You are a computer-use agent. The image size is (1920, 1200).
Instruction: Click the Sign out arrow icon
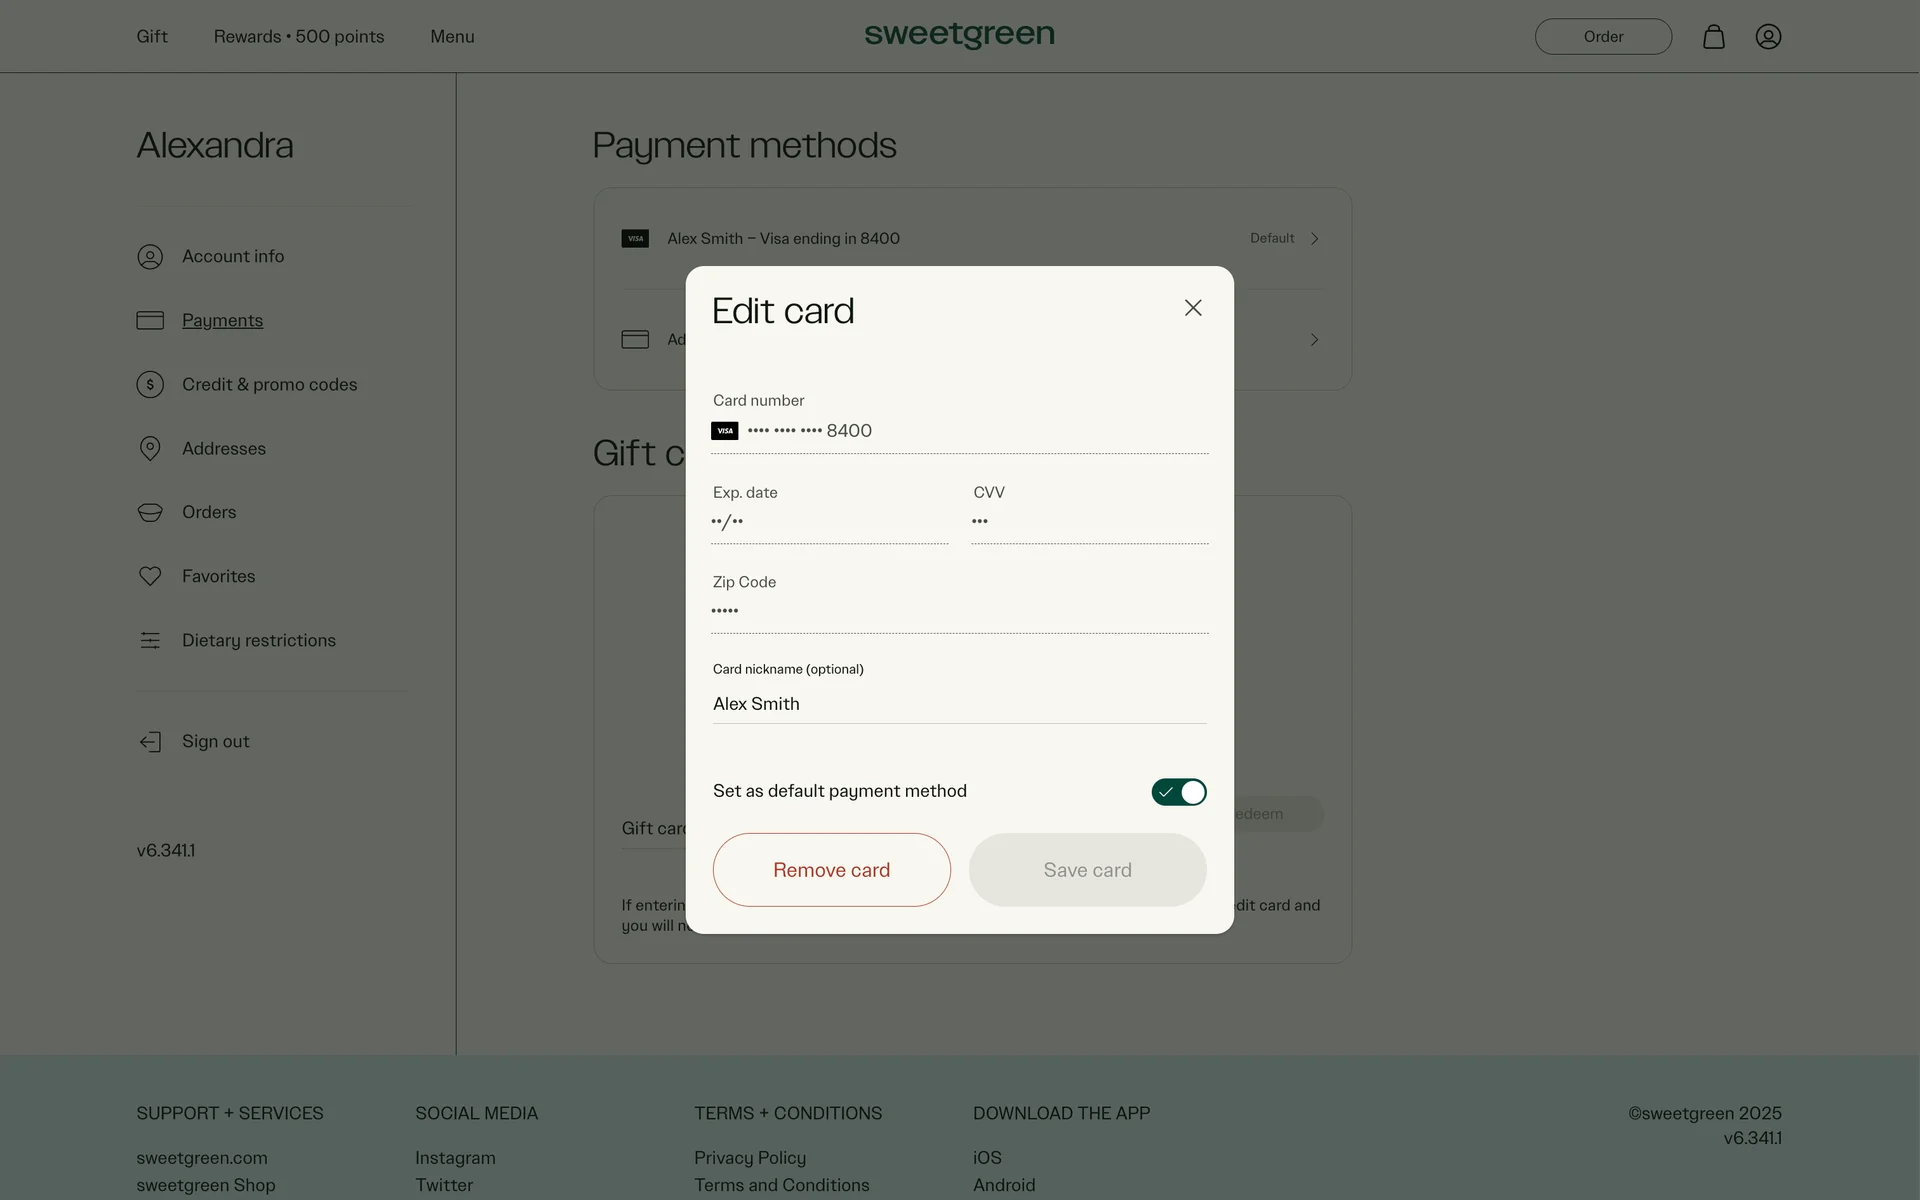tap(150, 742)
